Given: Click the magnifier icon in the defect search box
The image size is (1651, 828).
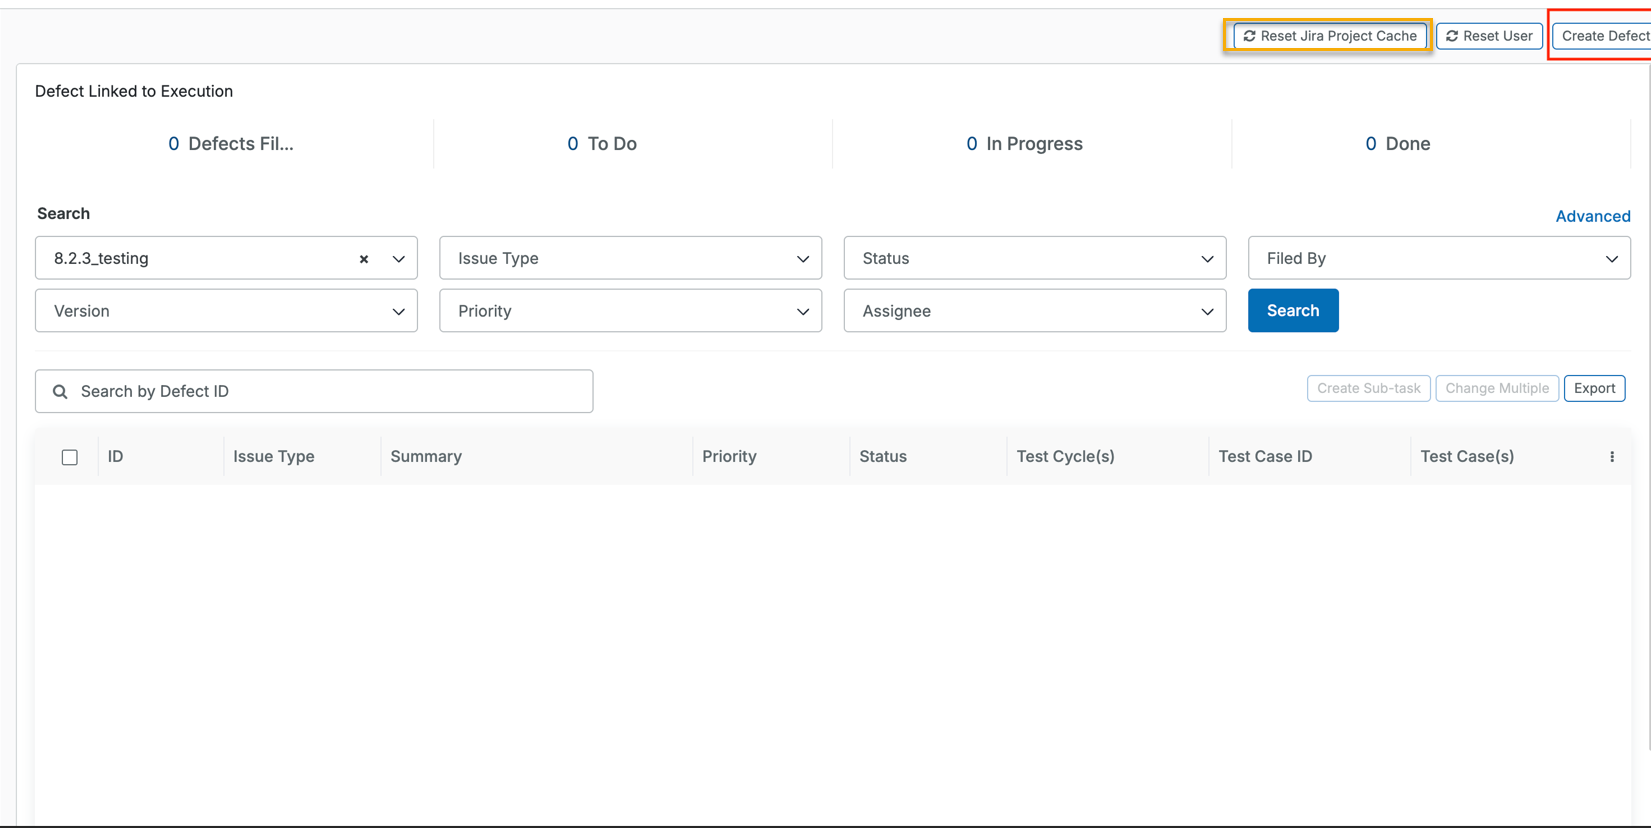Looking at the screenshot, I should tap(60, 392).
